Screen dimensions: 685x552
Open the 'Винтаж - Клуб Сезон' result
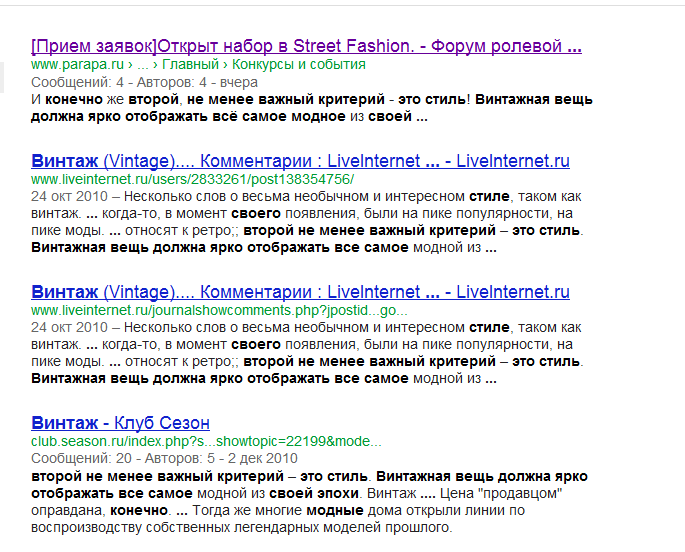(x=120, y=423)
